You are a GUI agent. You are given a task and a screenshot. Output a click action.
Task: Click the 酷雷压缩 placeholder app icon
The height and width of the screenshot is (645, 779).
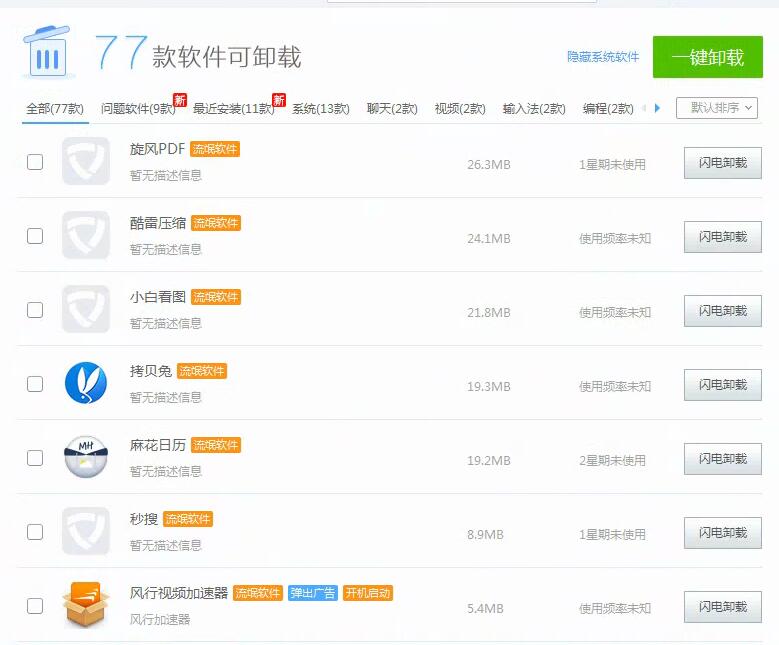pyautogui.click(x=86, y=235)
